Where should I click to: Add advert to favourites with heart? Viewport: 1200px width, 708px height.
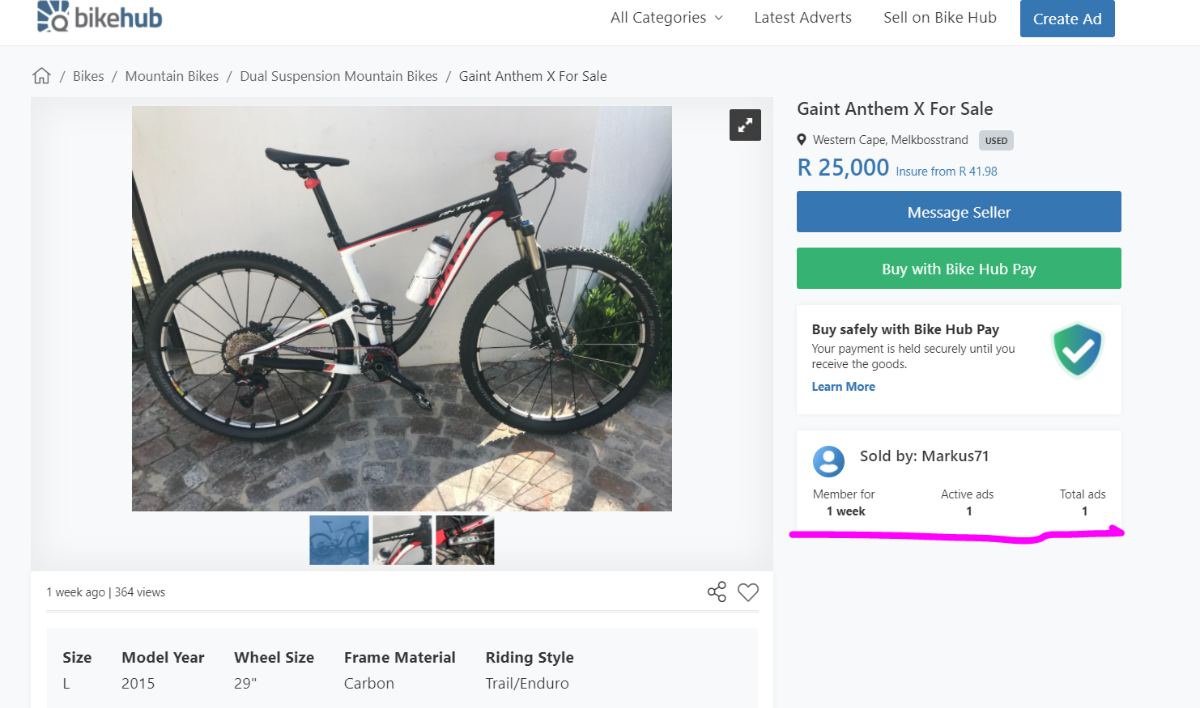[x=748, y=592]
